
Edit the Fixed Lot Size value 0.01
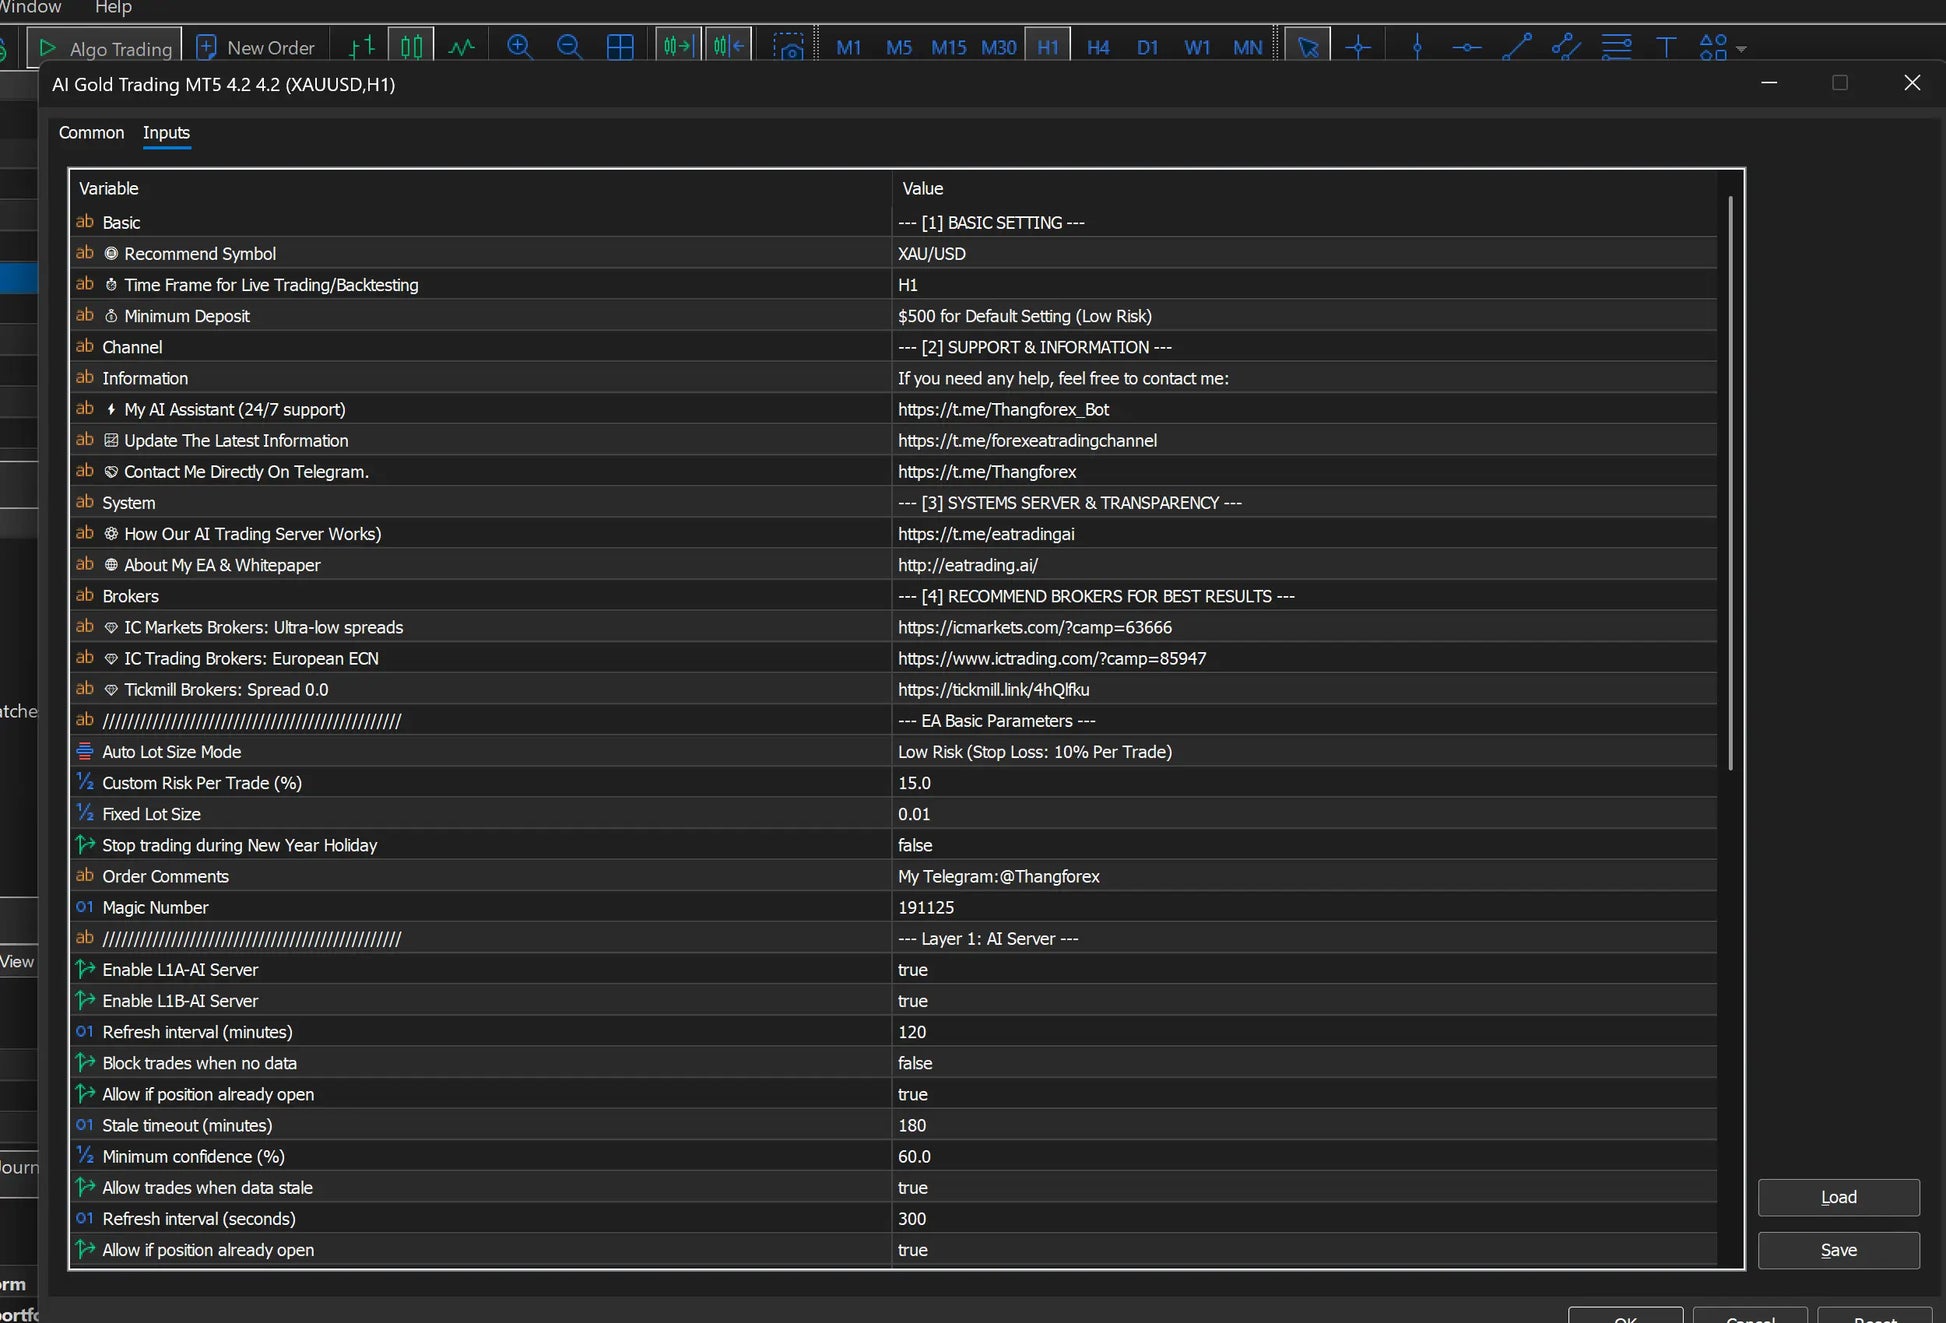(1304, 814)
